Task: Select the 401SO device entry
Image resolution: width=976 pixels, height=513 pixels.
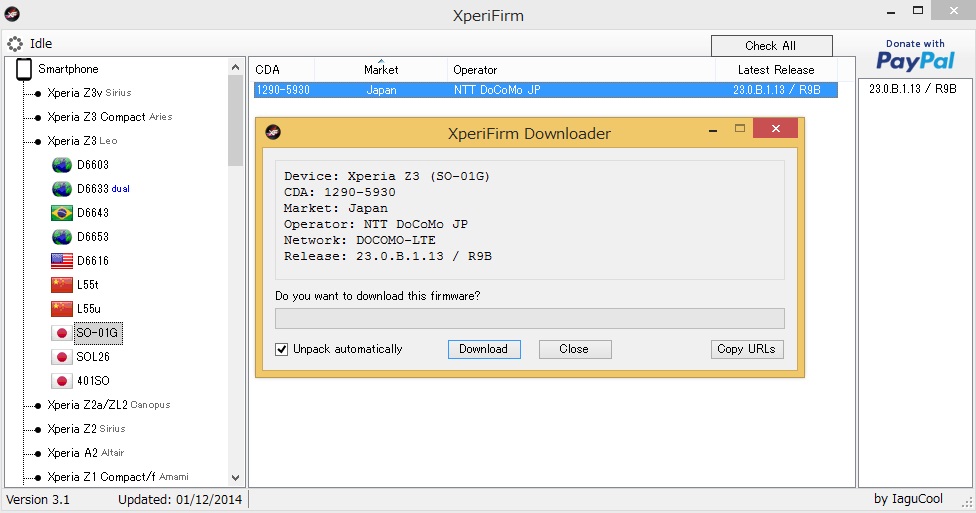Action: [93, 381]
